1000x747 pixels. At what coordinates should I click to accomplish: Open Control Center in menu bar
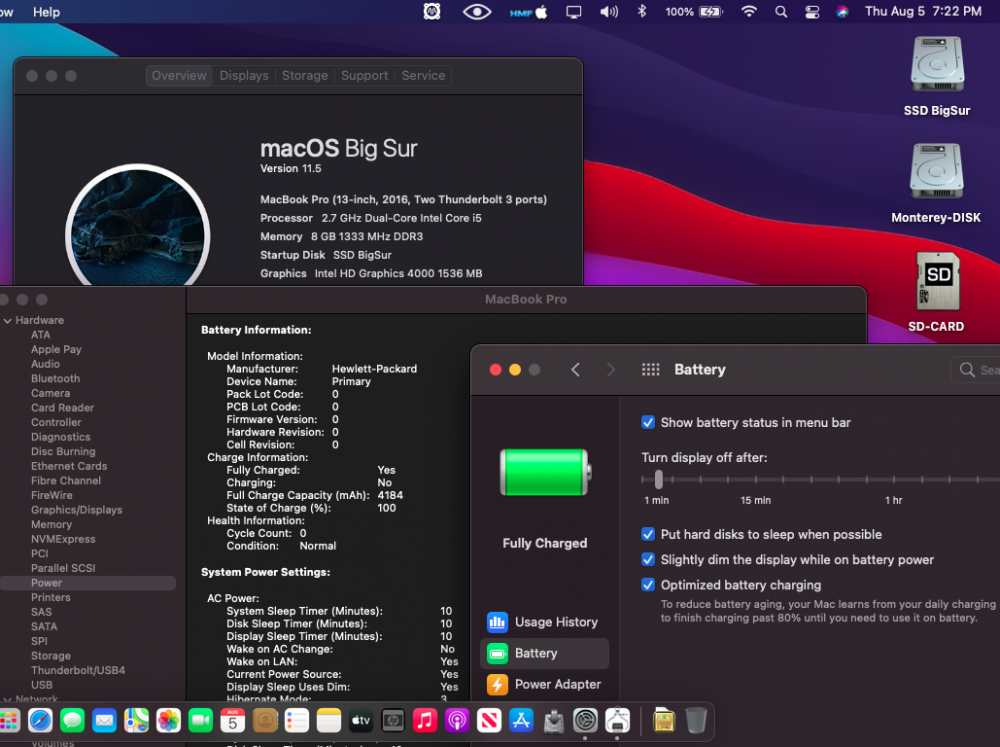click(x=812, y=11)
